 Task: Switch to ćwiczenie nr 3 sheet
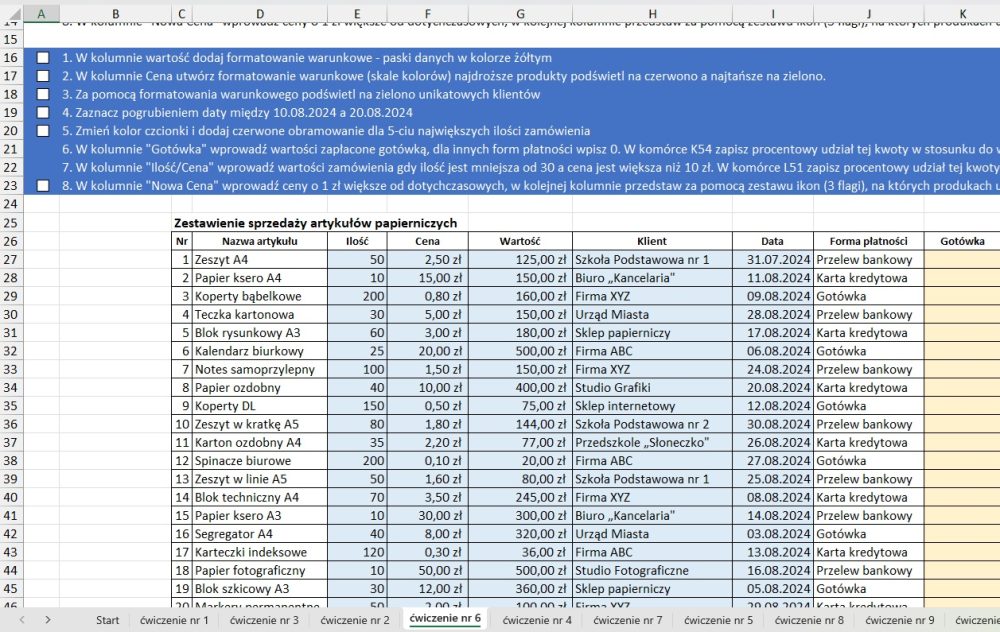[x=264, y=620]
